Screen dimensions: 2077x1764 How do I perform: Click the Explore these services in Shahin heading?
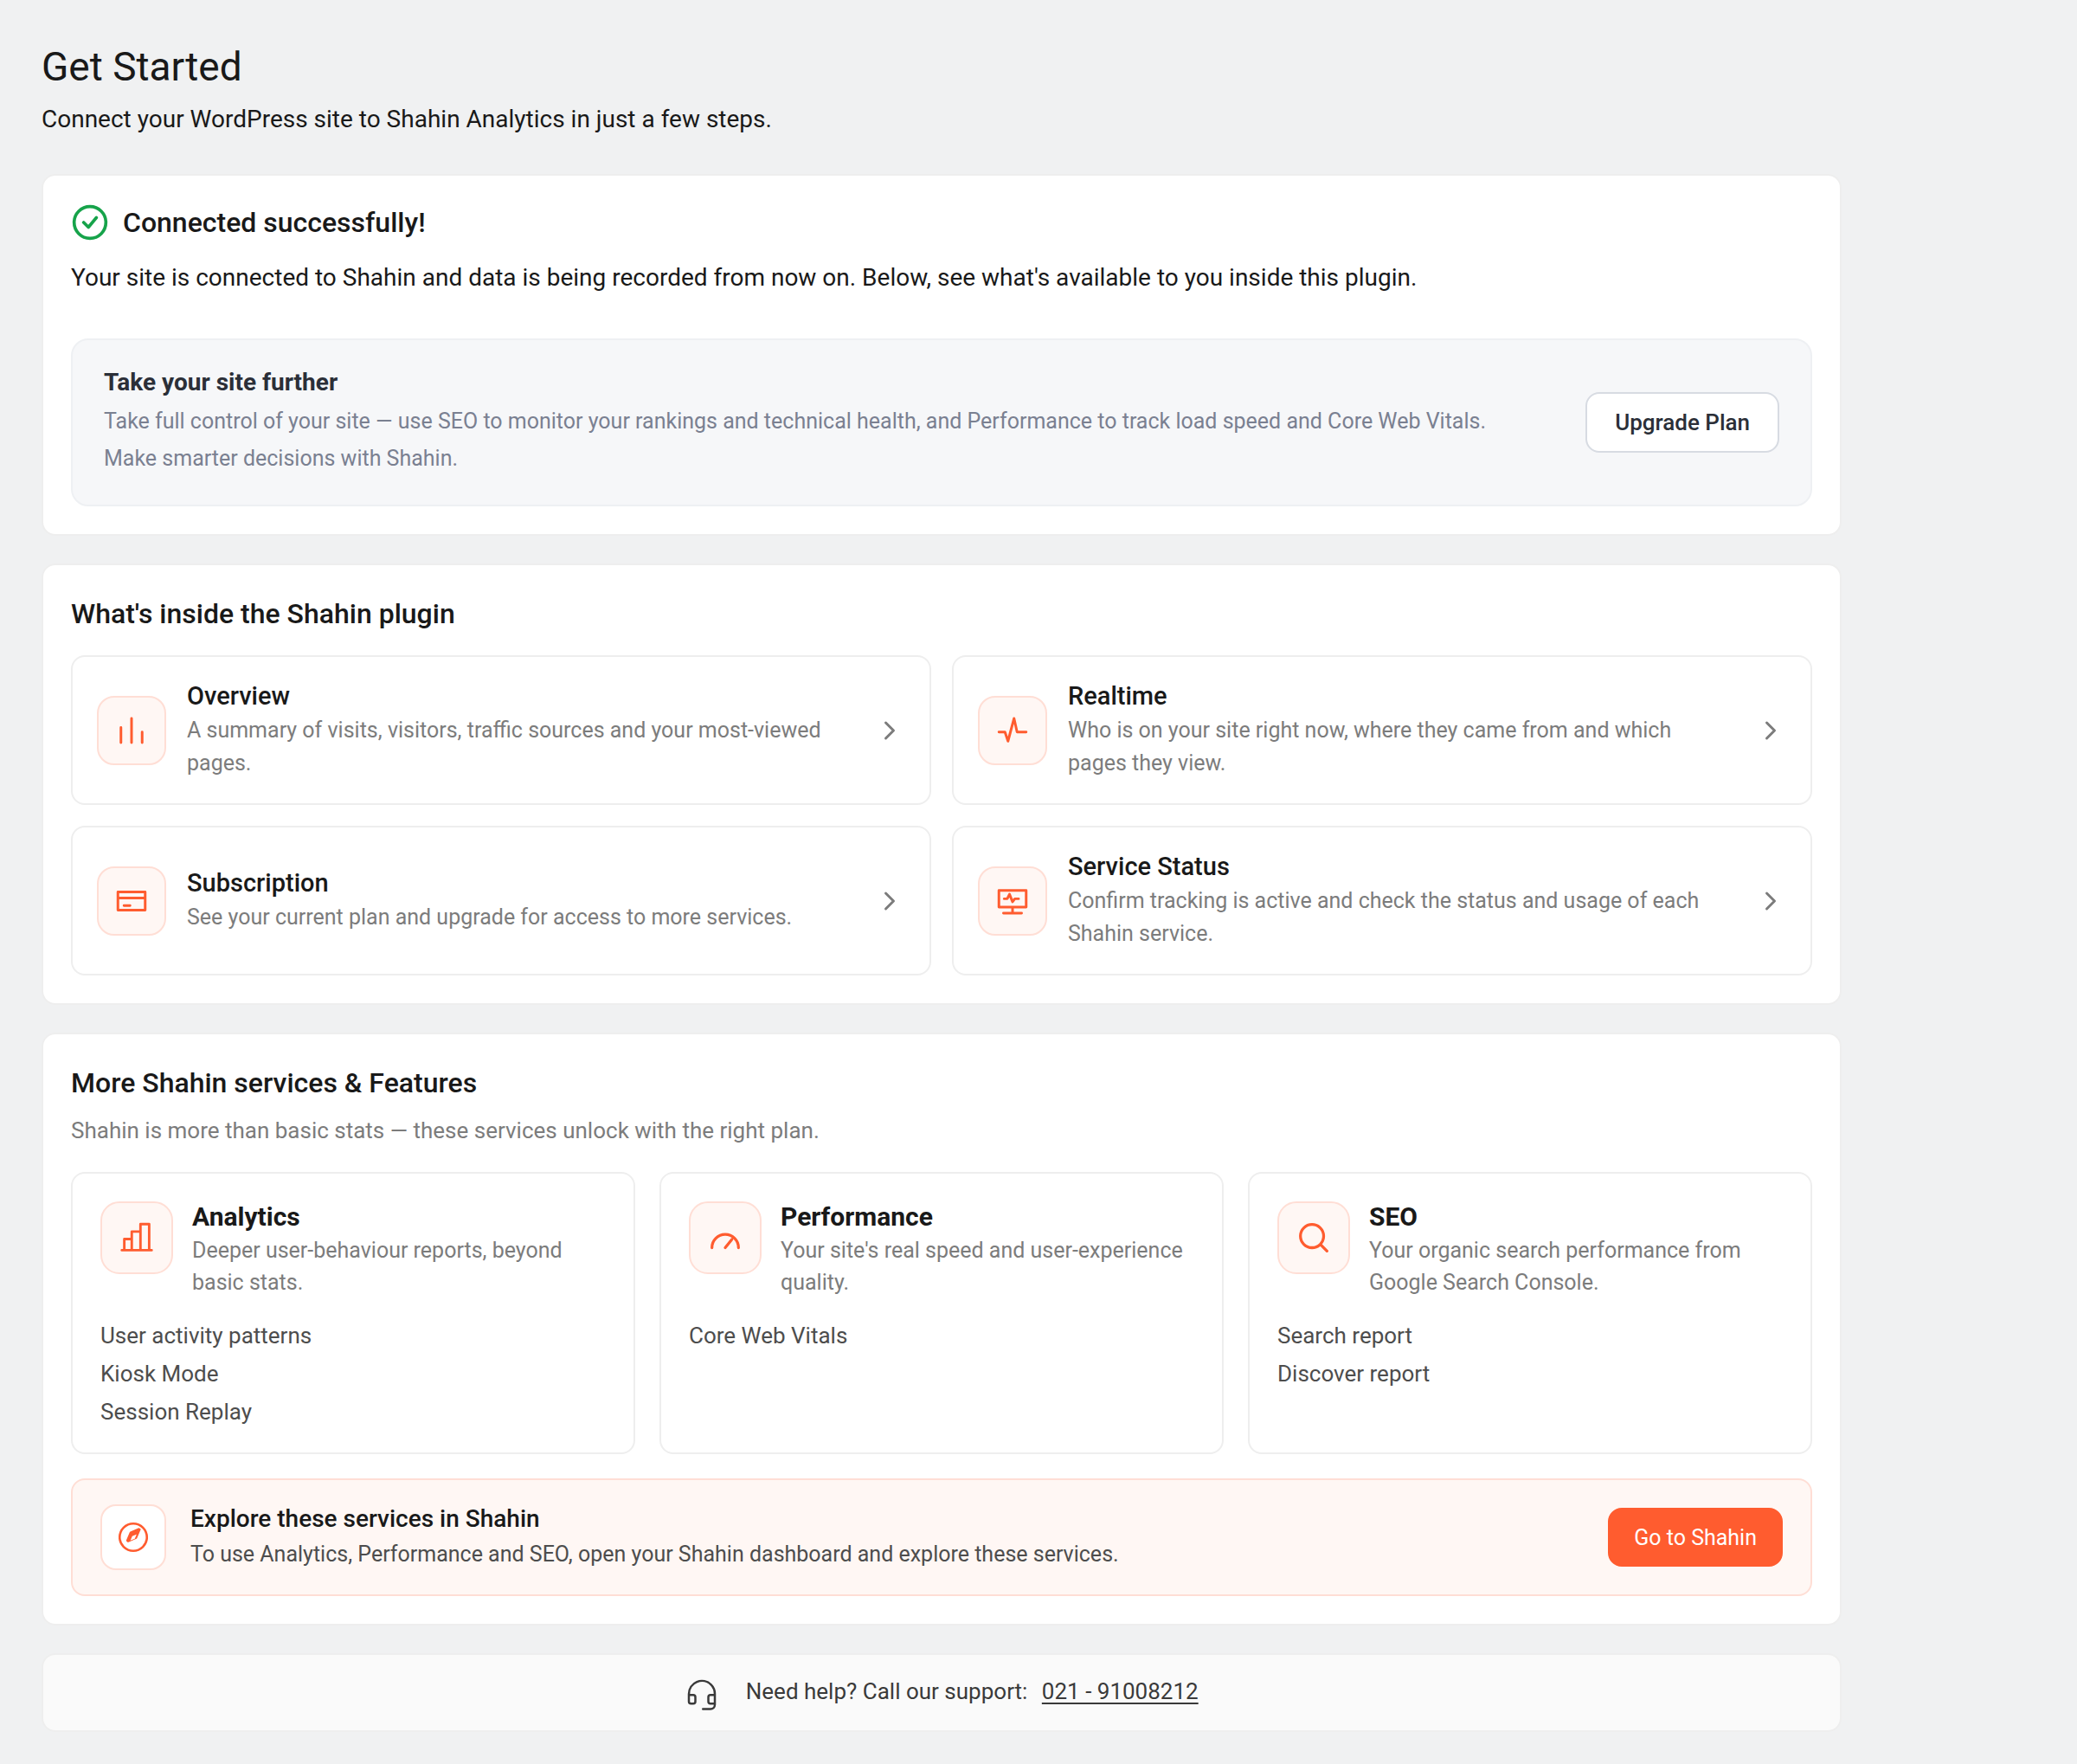point(365,1518)
